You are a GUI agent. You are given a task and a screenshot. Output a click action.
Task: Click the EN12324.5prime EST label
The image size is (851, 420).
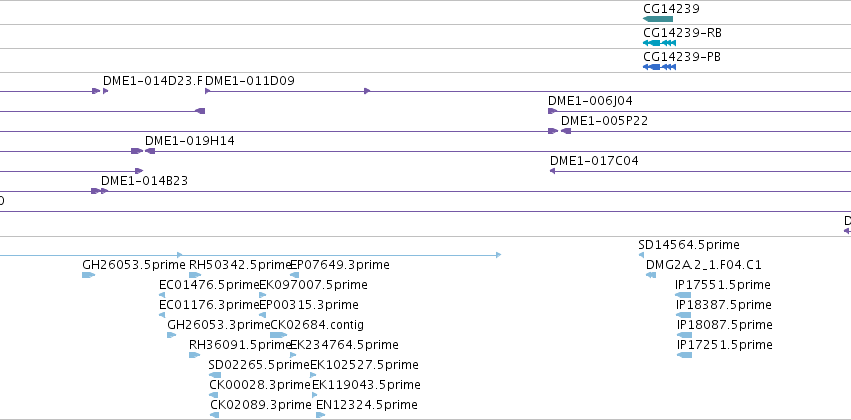(x=367, y=405)
